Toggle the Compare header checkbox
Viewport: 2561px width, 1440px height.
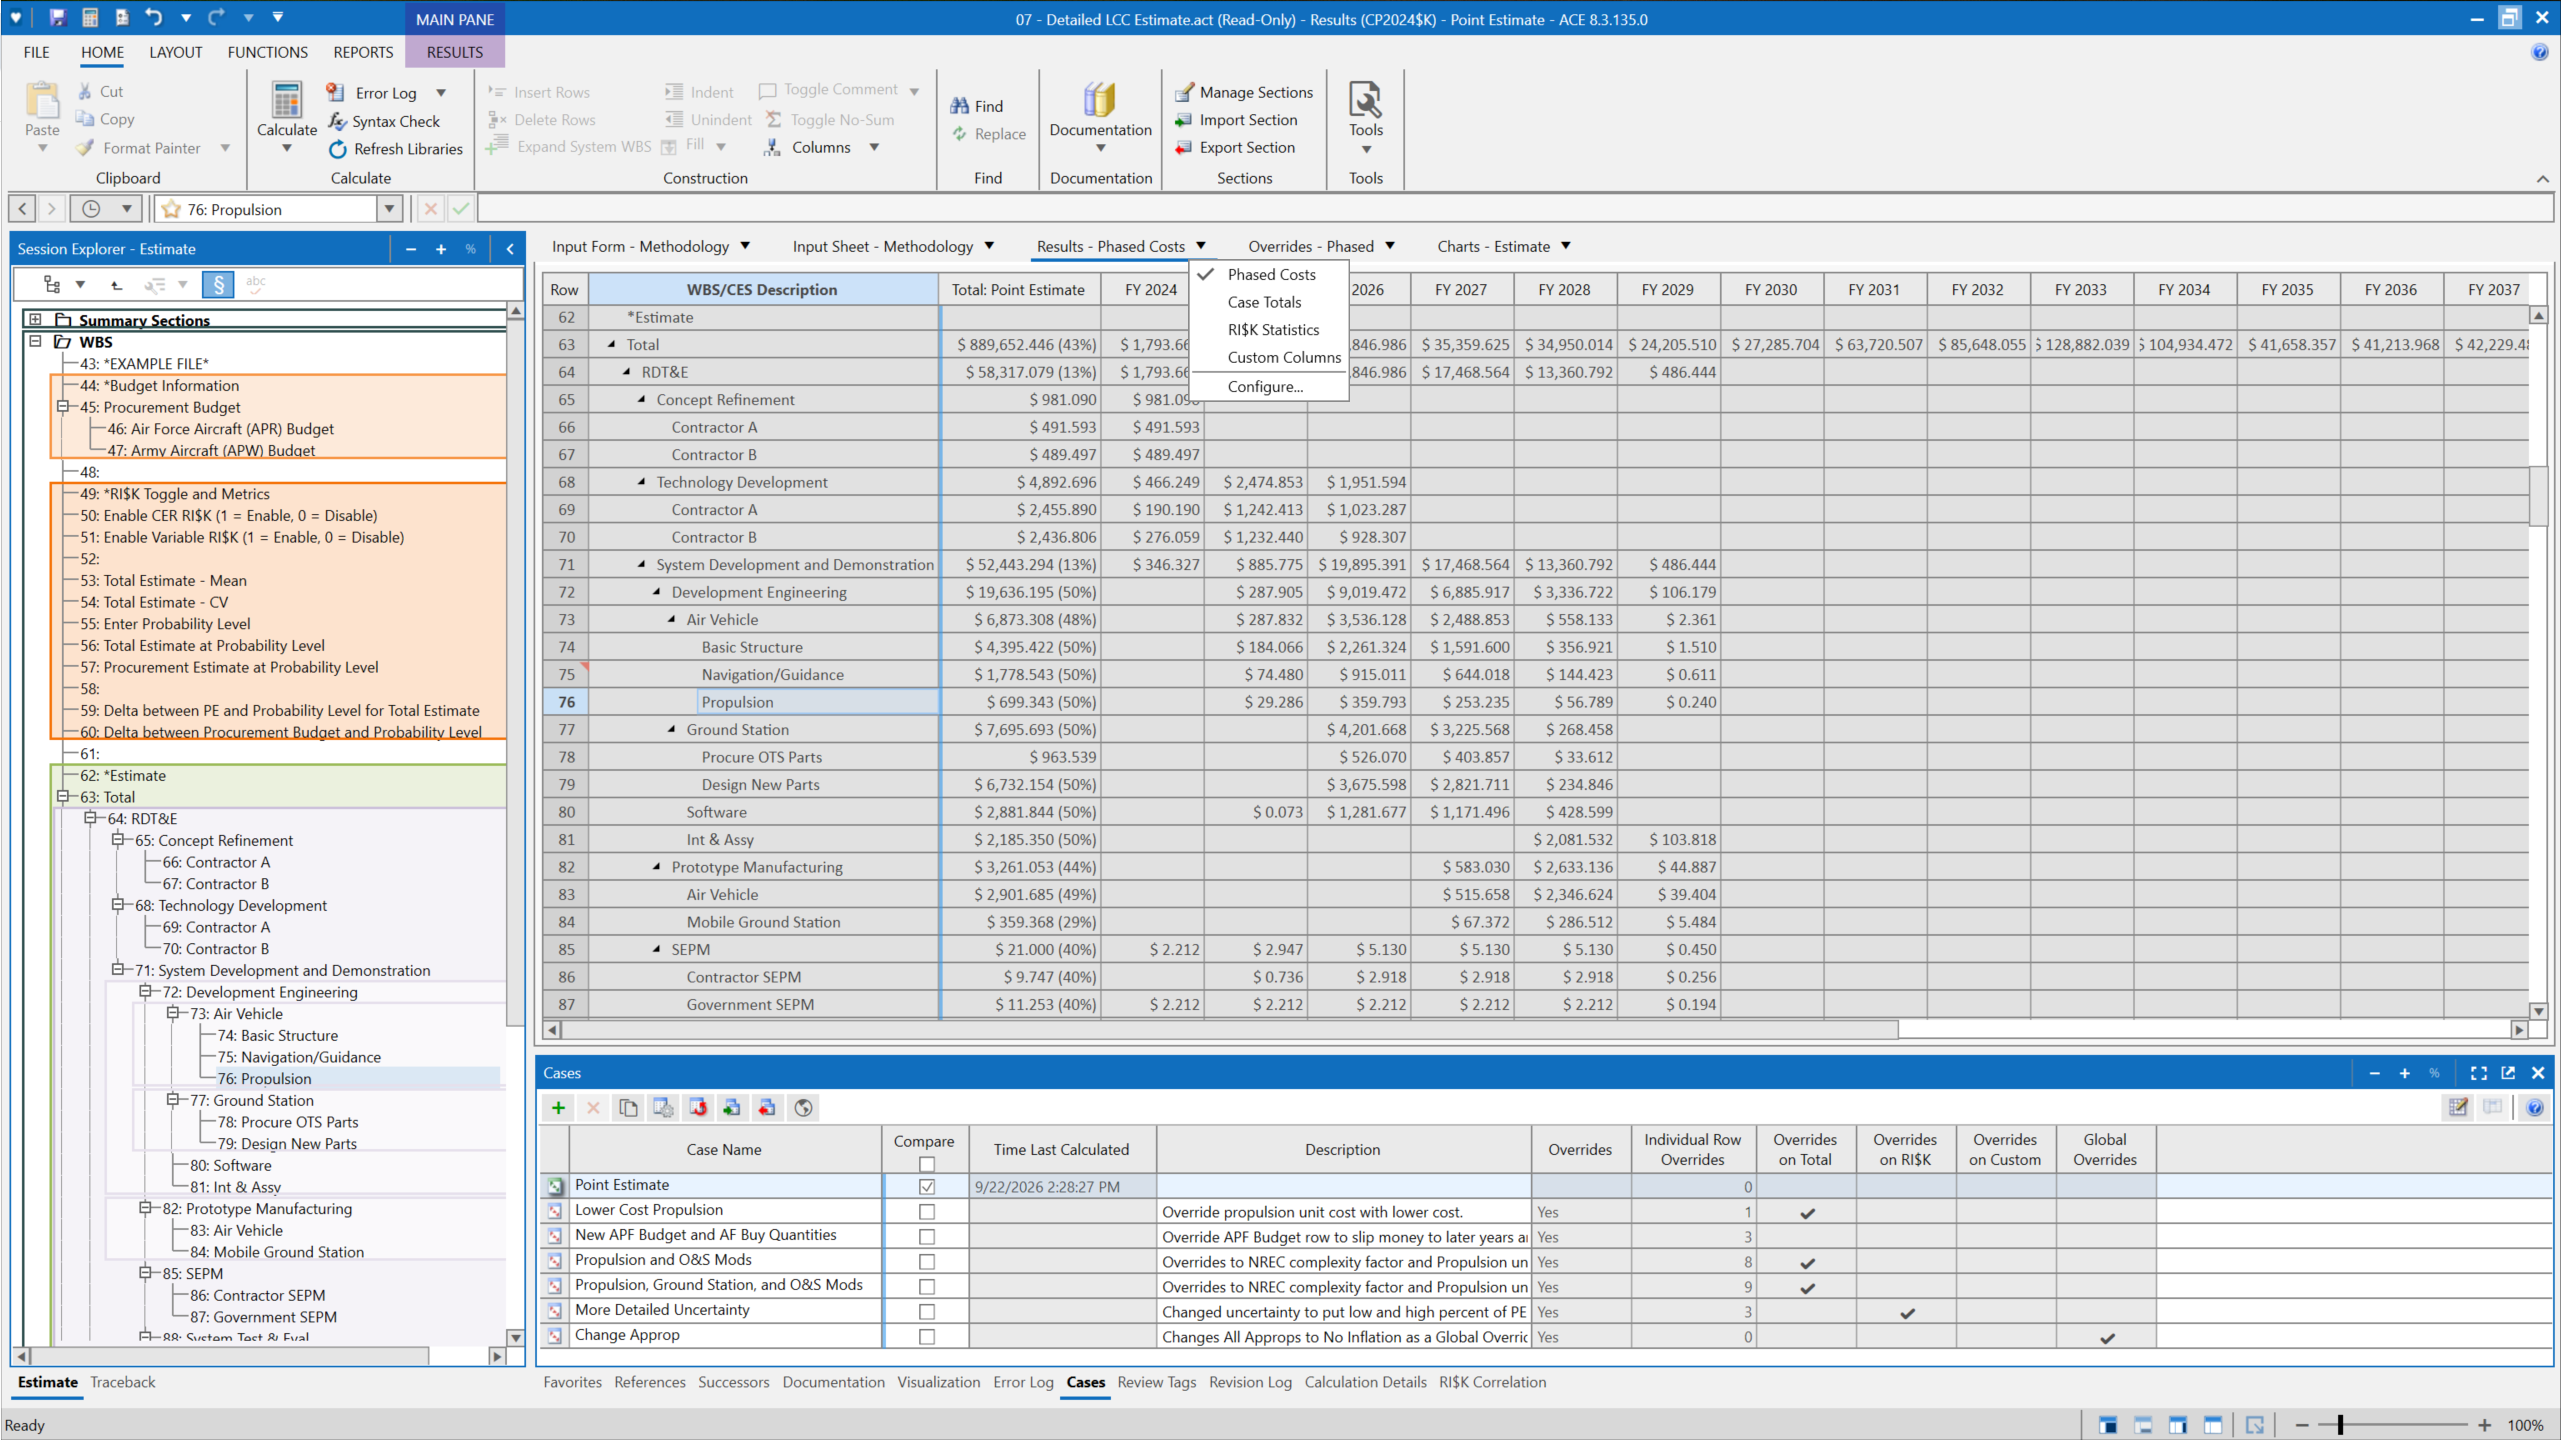point(927,1164)
